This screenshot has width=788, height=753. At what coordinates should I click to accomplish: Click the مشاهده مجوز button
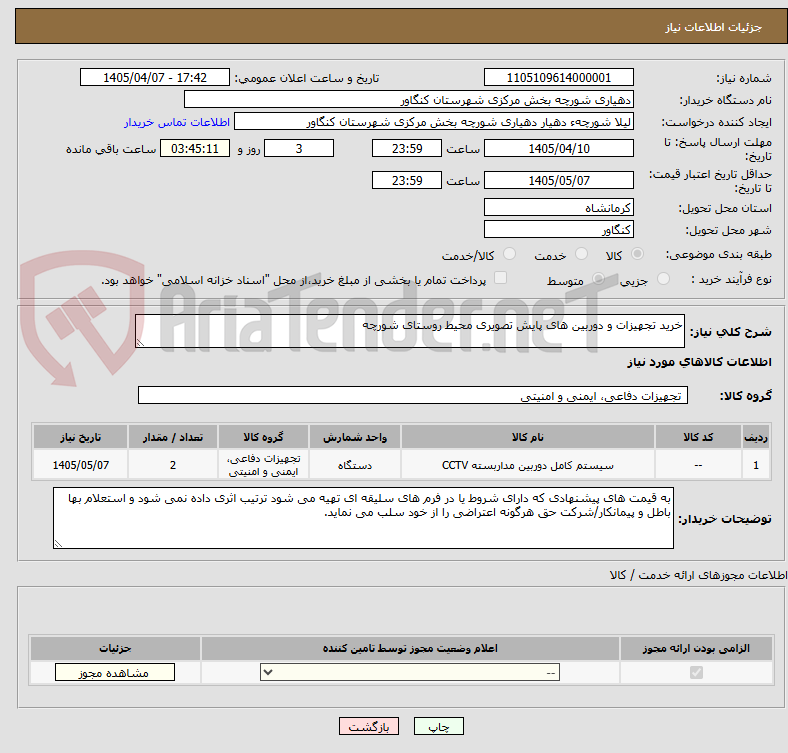point(115,672)
